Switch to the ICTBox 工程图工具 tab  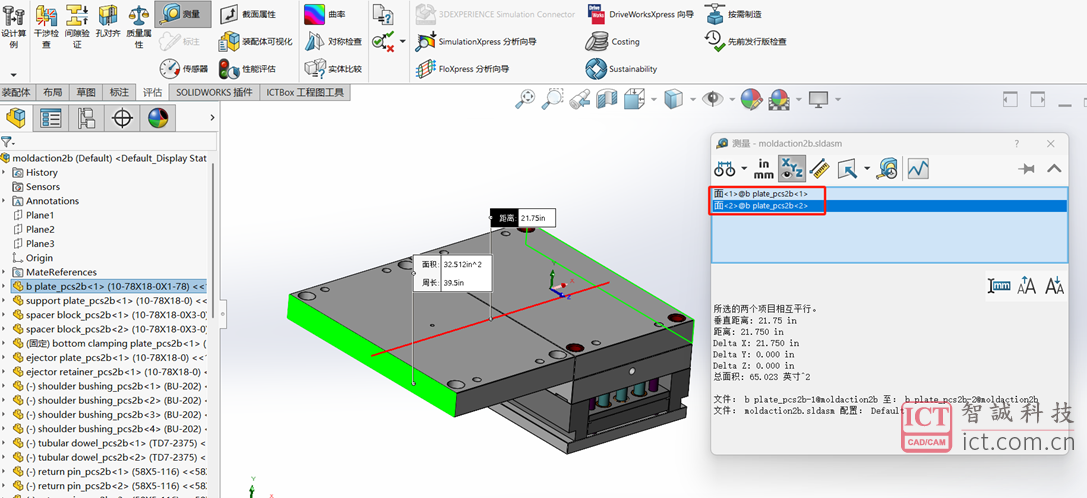(x=304, y=92)
